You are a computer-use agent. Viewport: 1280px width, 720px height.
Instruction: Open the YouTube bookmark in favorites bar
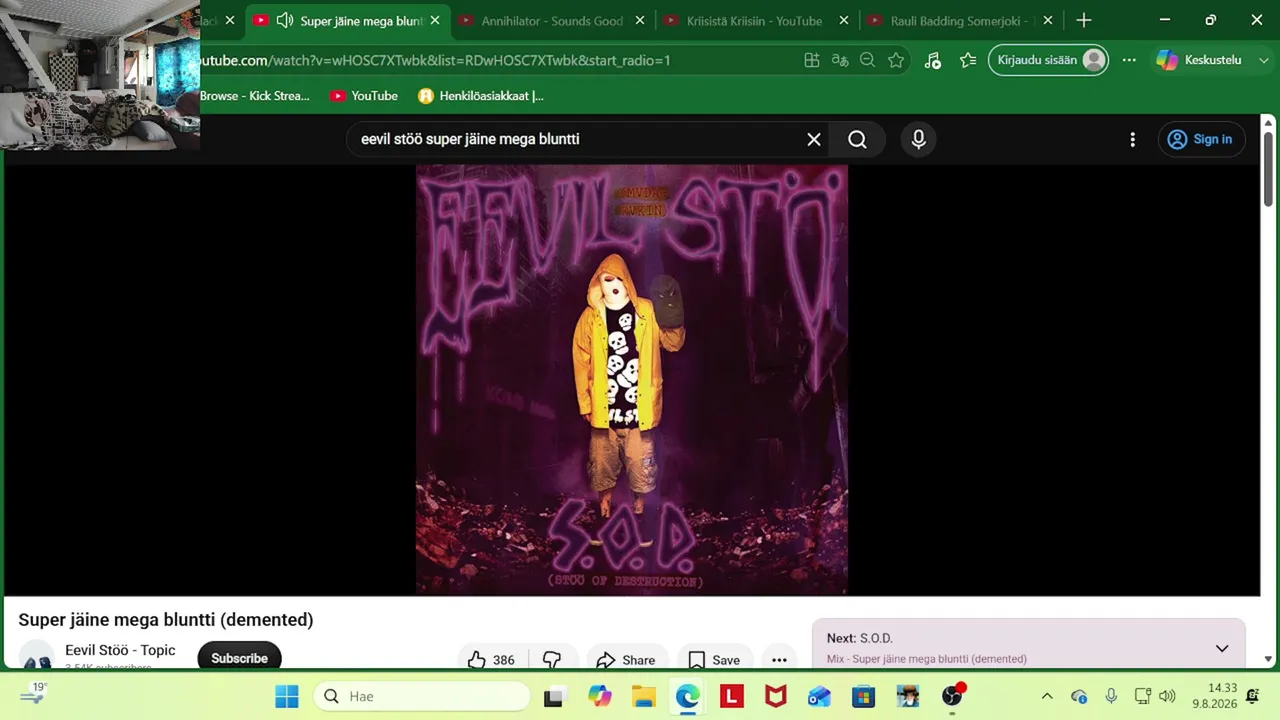364,96
